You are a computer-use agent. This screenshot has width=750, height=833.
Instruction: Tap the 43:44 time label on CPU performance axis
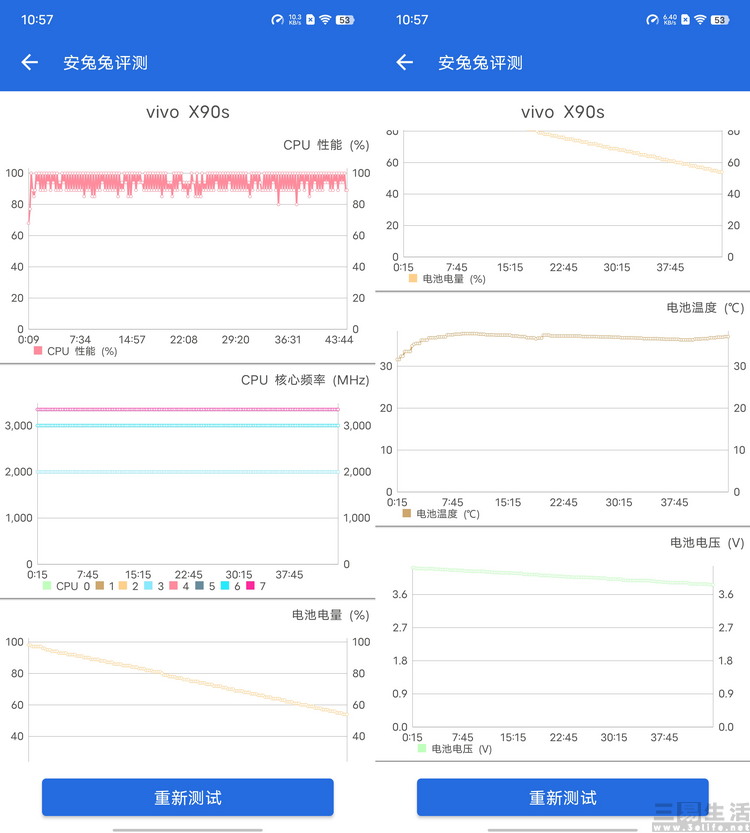(x=339, y=339)
